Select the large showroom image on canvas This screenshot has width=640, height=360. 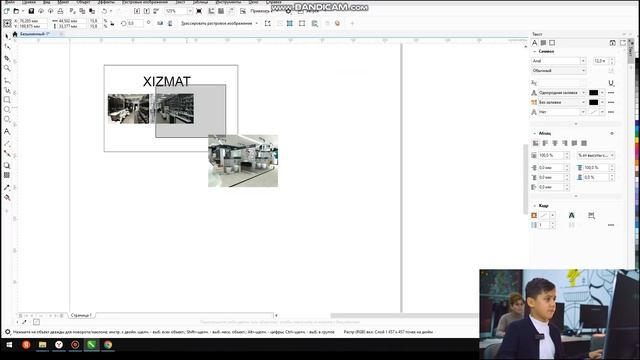pyautogui.click(x=243, y=161)
